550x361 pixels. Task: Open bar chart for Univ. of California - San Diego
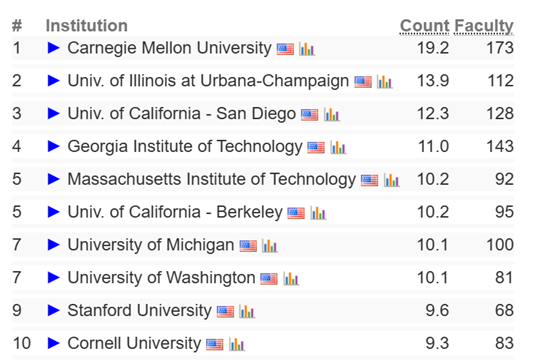click(x=332, y=115)
